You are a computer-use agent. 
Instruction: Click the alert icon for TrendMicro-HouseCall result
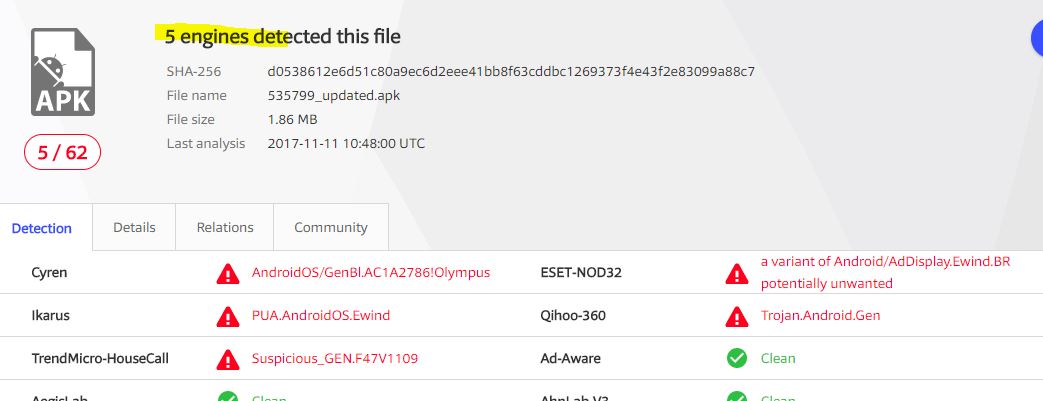pos(228,359)
